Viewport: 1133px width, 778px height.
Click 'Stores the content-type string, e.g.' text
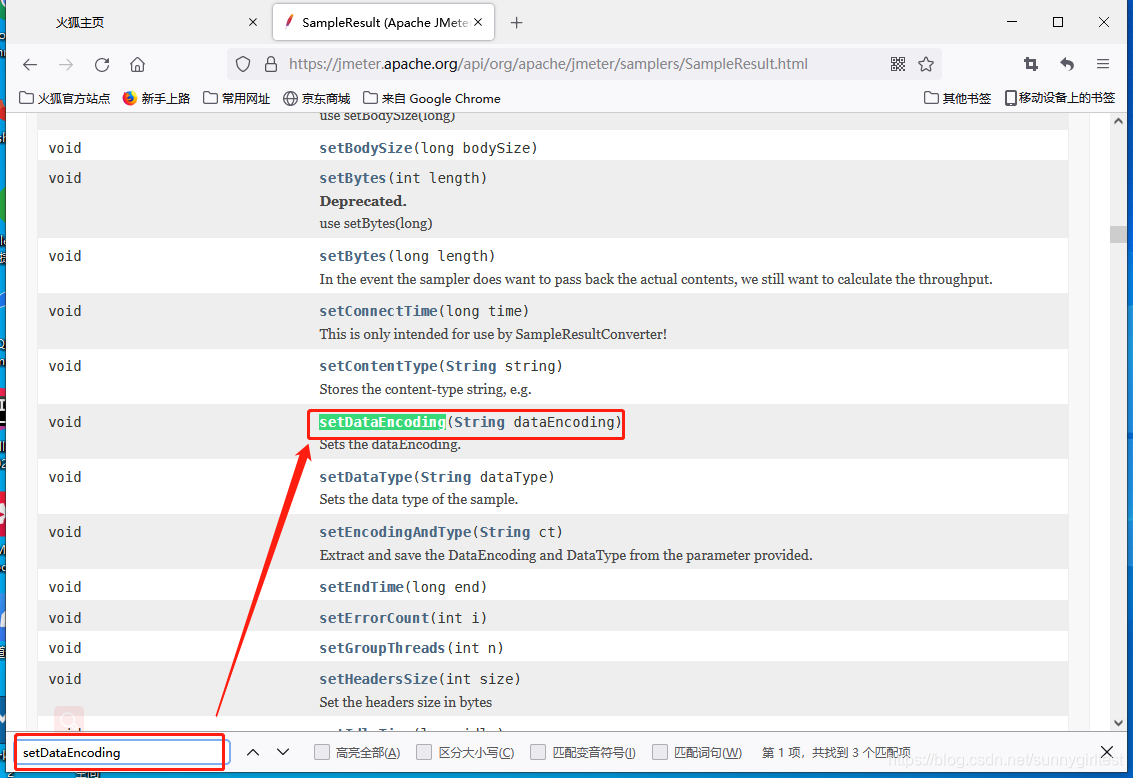coord(425,389)
